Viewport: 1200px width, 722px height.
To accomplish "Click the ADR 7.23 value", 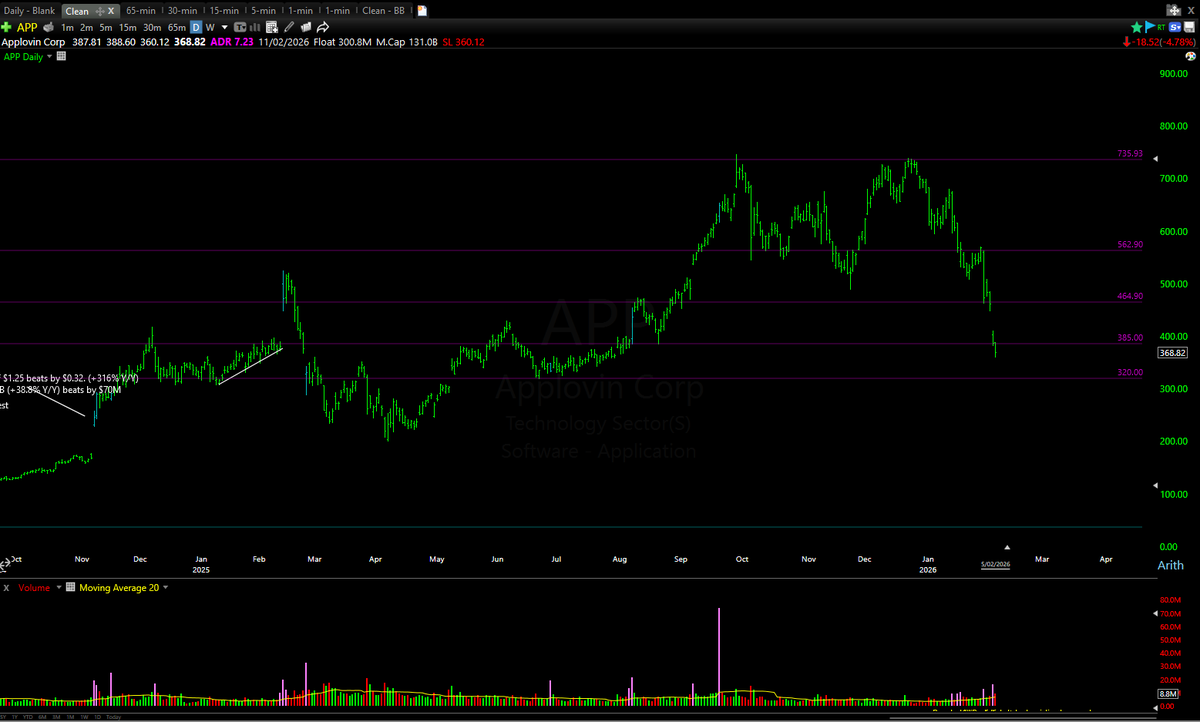I will point(232,42).
